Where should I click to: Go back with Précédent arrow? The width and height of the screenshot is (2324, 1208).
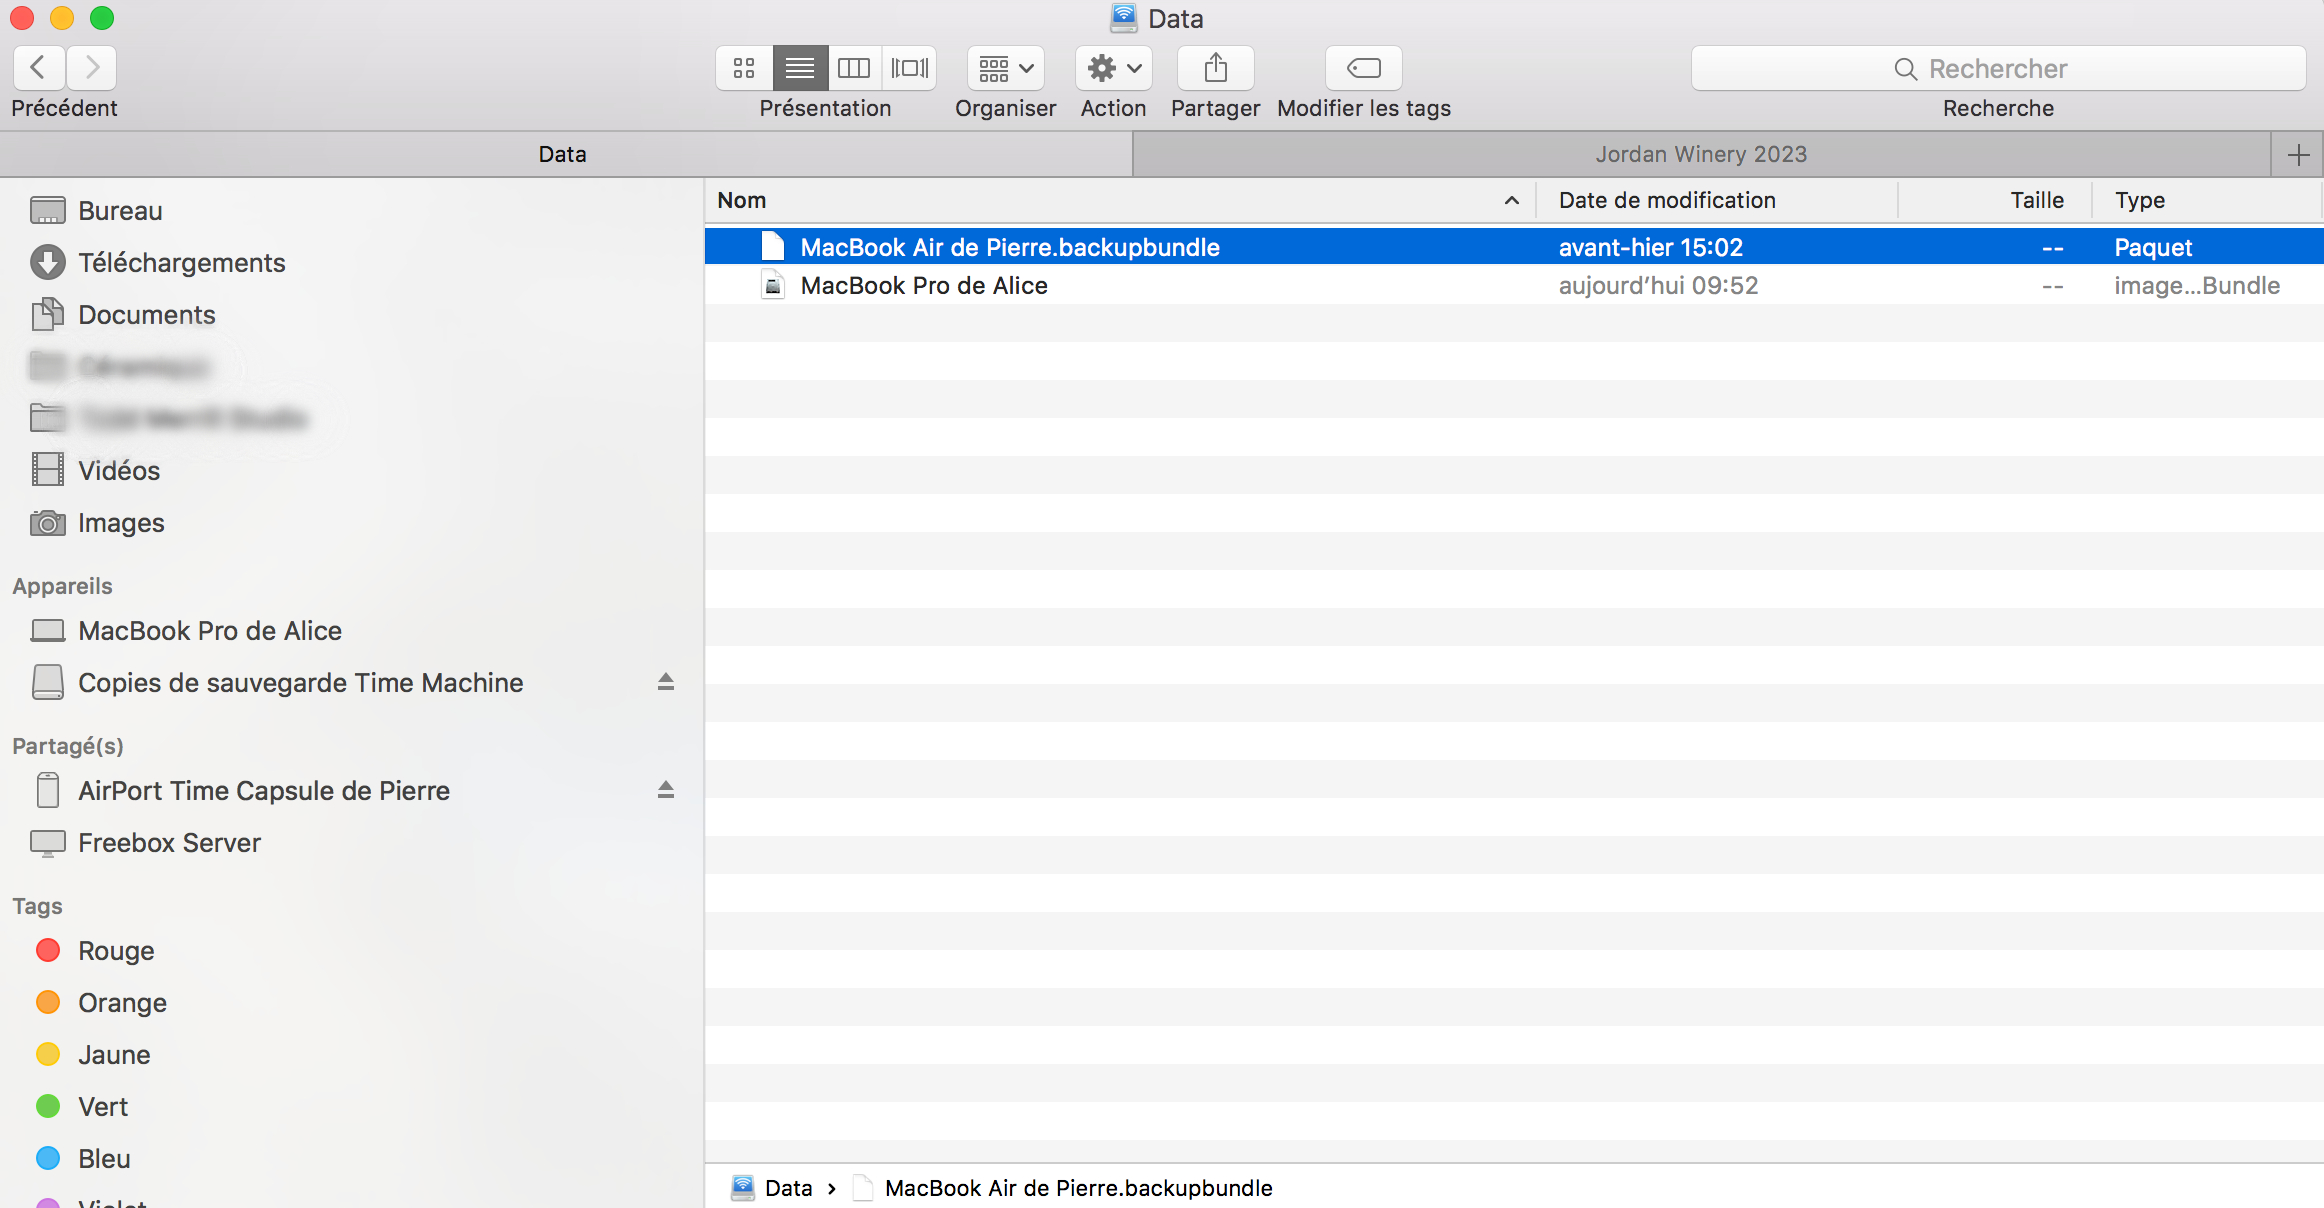coord(39,68)
